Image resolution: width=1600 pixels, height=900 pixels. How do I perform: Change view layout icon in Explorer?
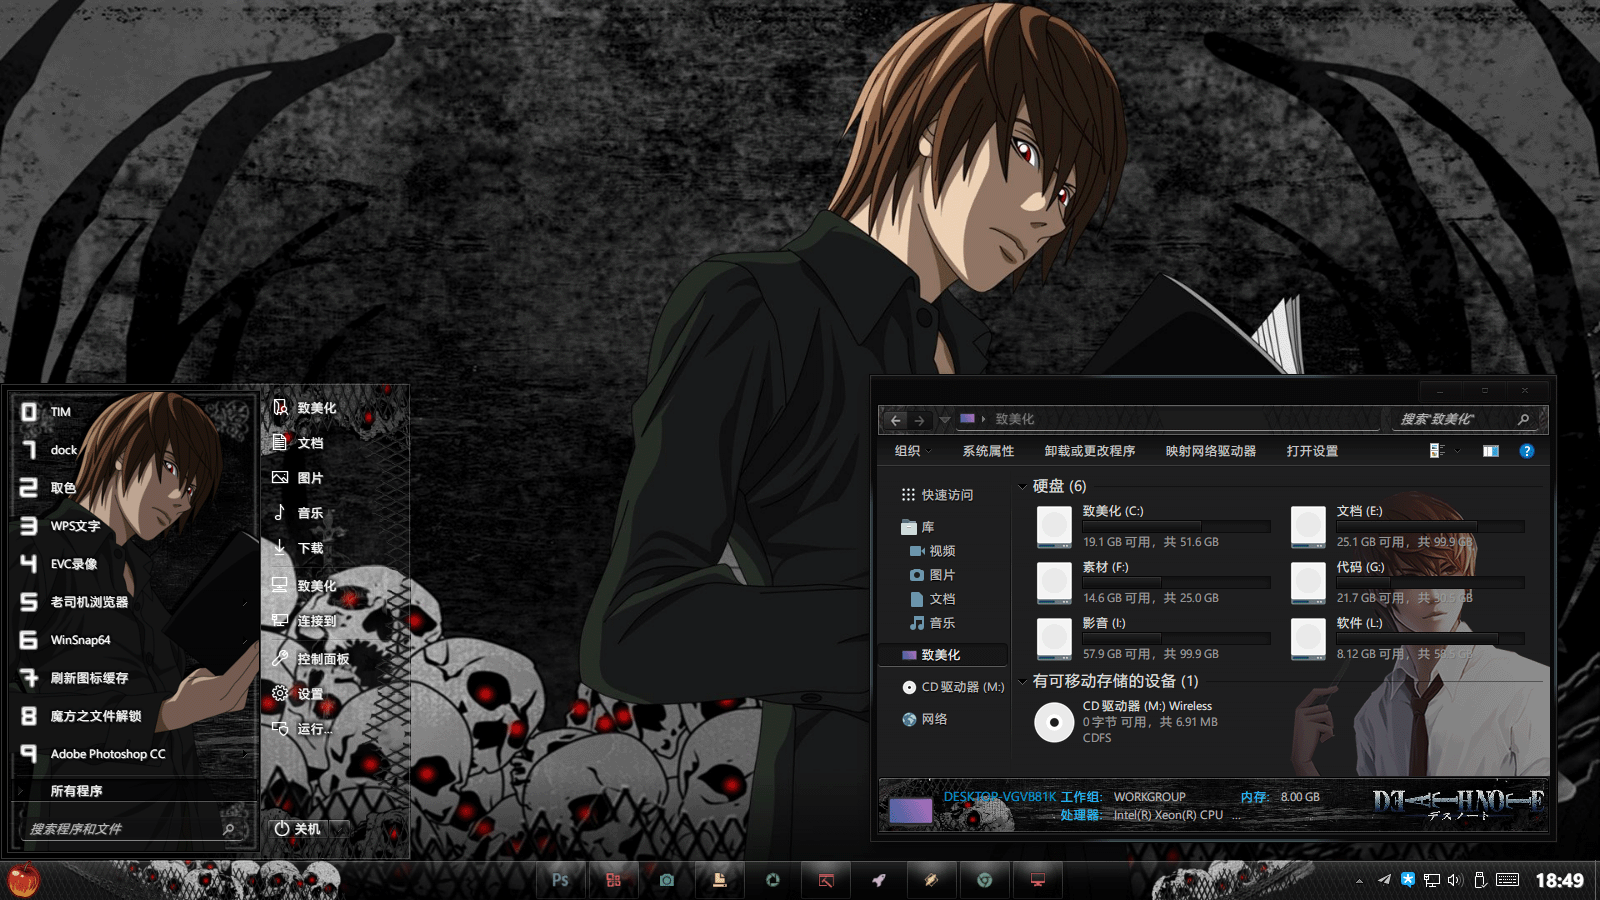1437,451
